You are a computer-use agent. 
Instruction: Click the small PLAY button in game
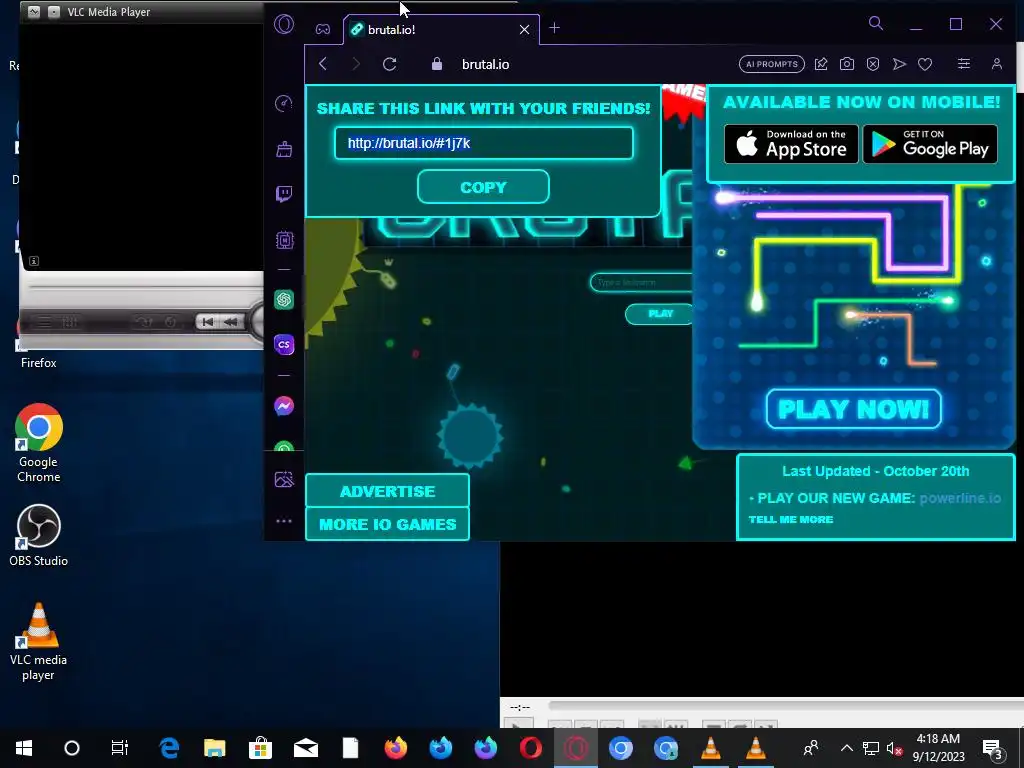pos(660,314)
